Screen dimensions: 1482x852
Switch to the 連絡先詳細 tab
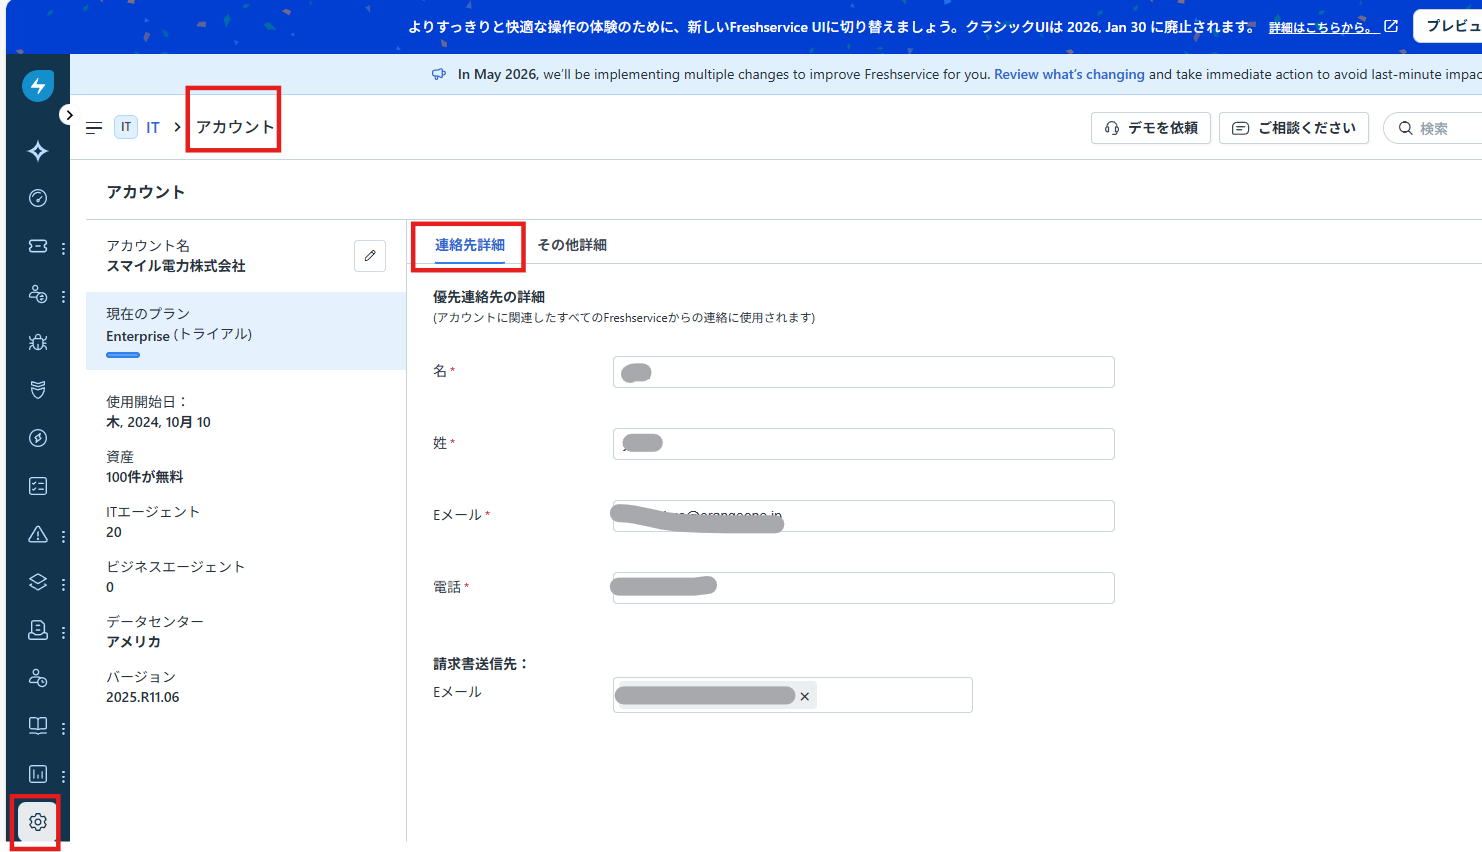click(470, 245)
